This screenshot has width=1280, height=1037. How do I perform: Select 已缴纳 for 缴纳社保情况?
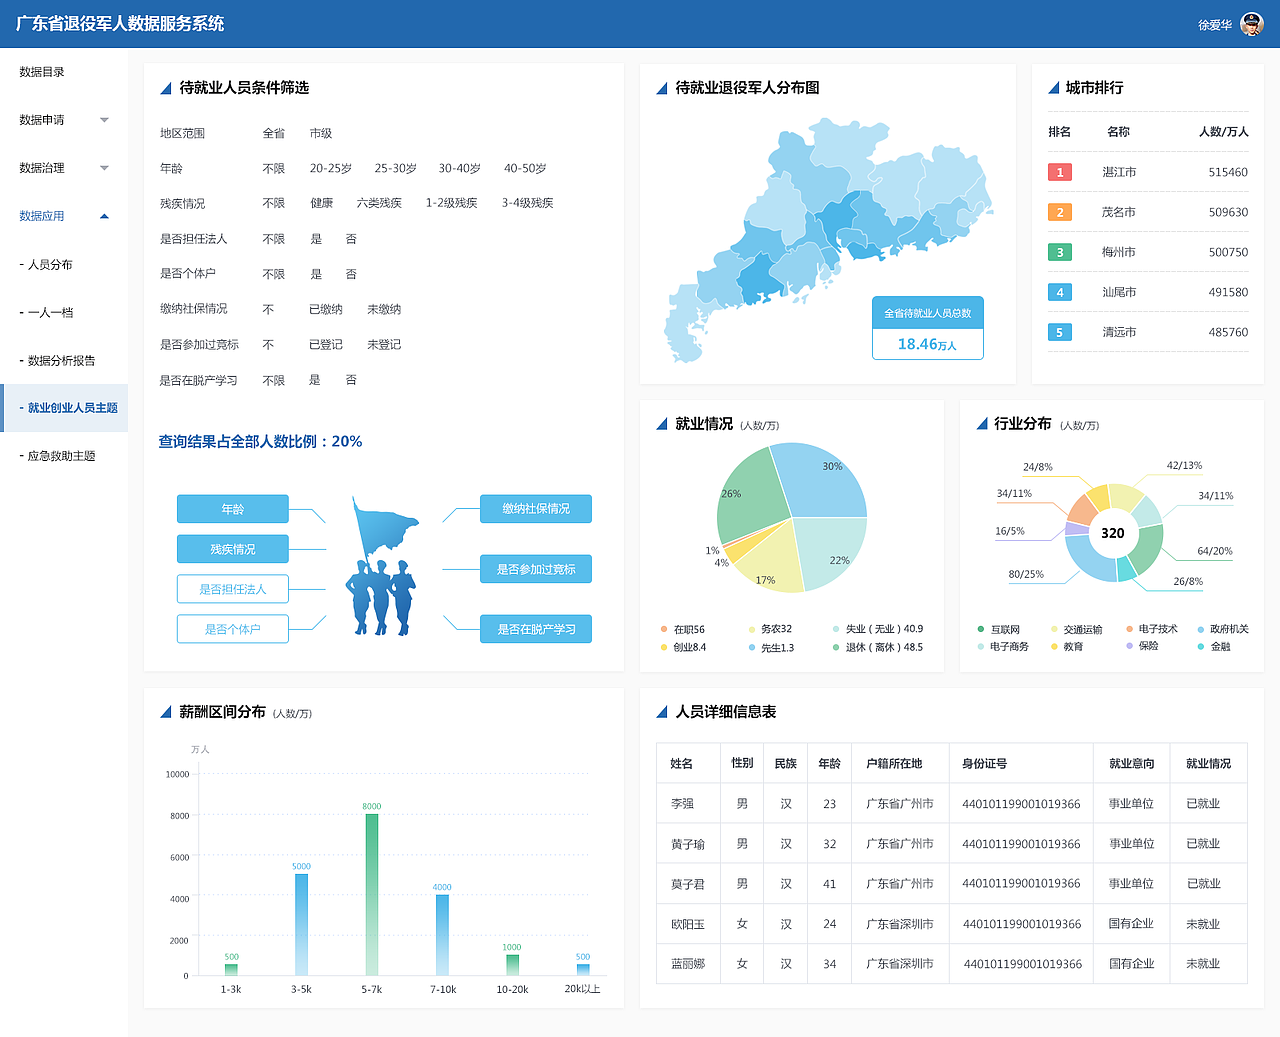(326, 309)
